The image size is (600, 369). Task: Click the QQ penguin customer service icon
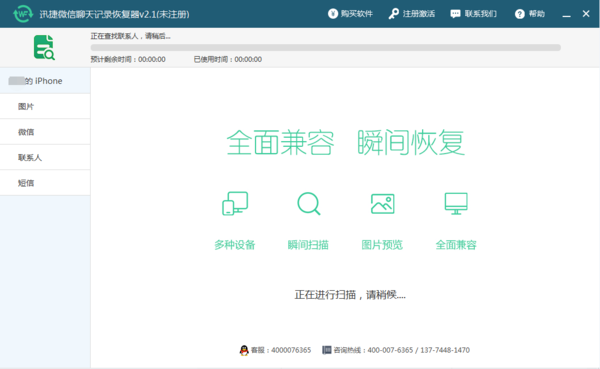coord(244,350)
